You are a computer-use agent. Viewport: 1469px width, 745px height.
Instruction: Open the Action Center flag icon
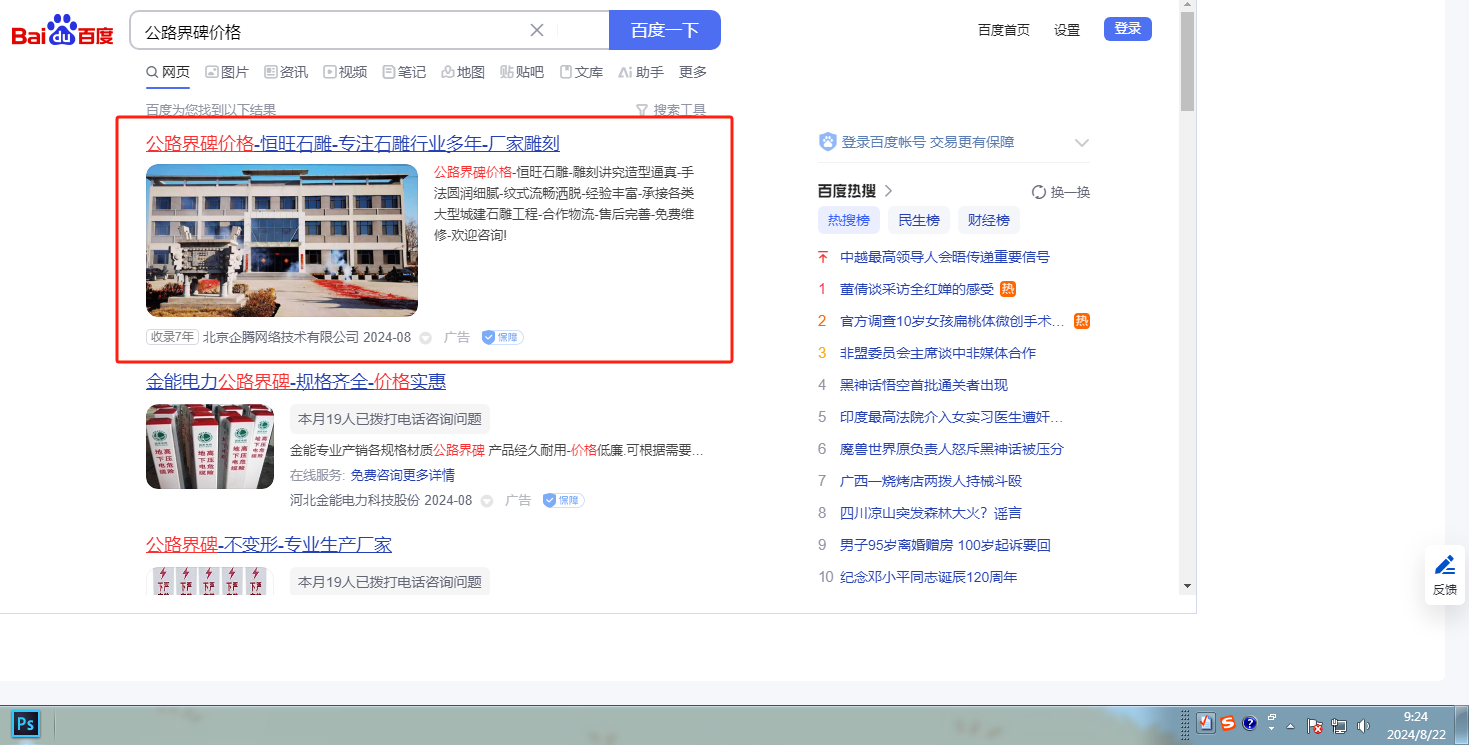pyautogui.click(x=1315, y=725)
